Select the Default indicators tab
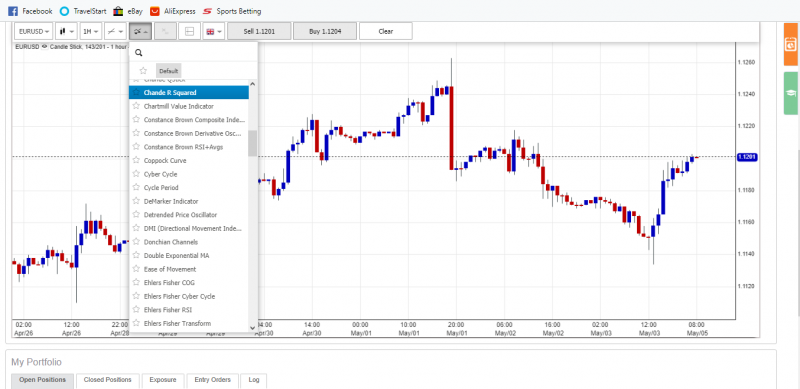 [x=168, y=71]
